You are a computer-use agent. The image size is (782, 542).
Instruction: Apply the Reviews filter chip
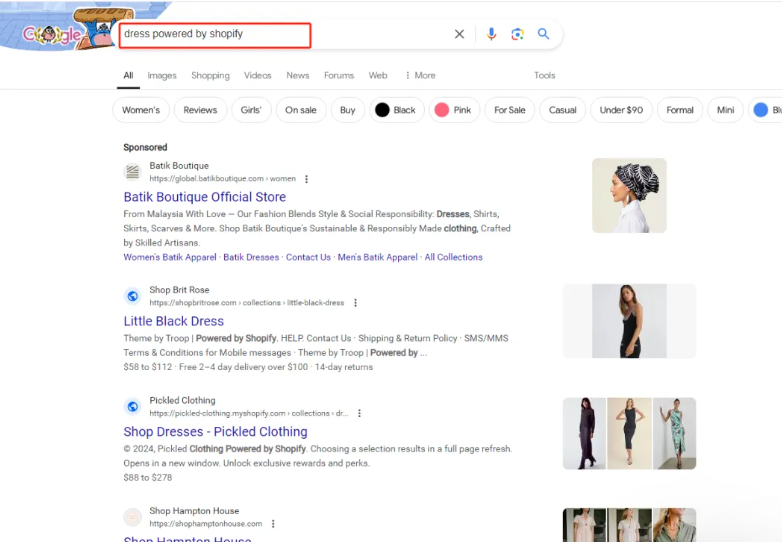click(x=200, y=110)
